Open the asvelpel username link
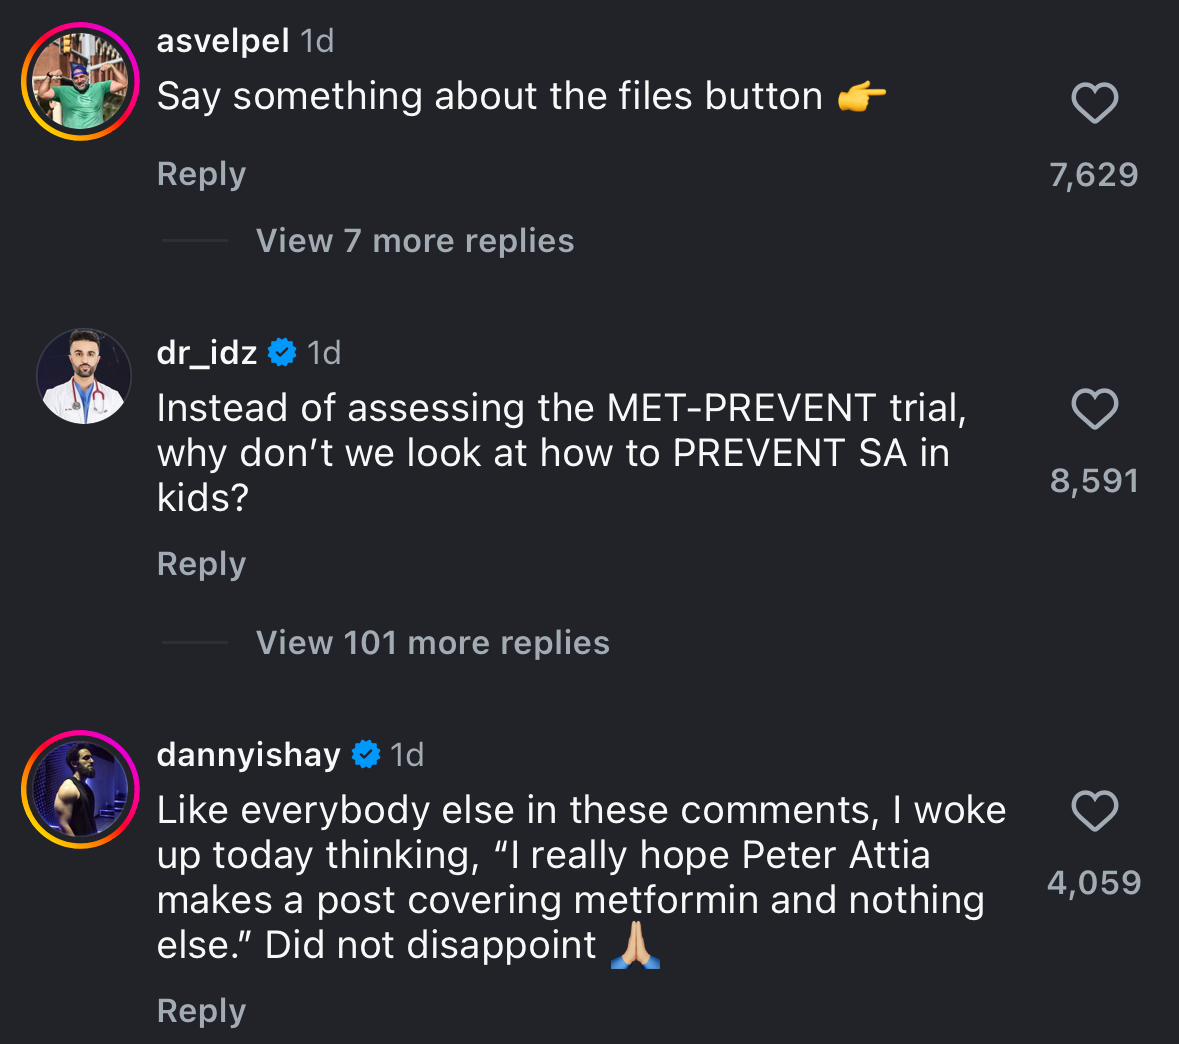Screen dimensions: 1179x1044 tap(223, 41)
